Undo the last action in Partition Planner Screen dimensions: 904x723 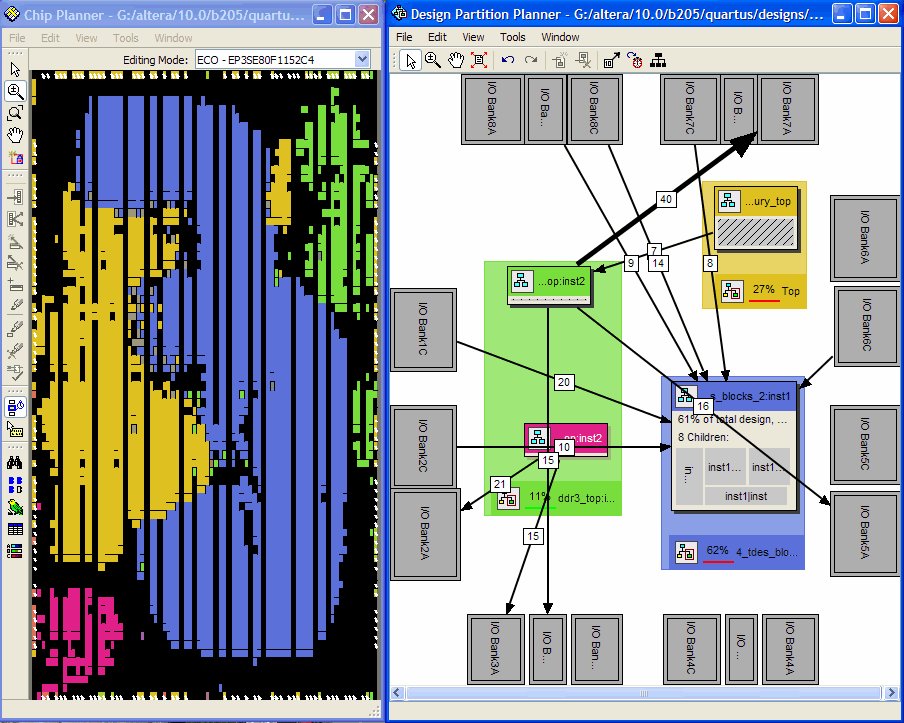point(508,61)
